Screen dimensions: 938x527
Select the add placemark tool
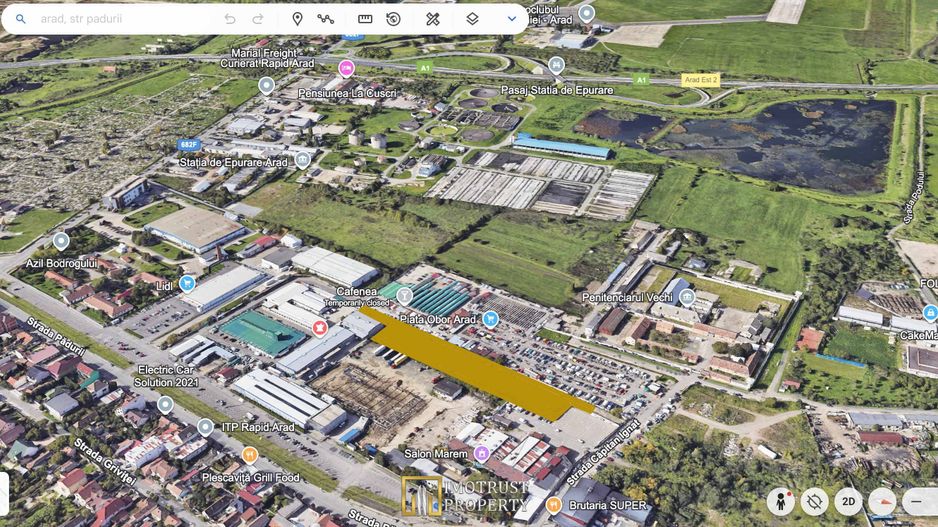point(297,19)
